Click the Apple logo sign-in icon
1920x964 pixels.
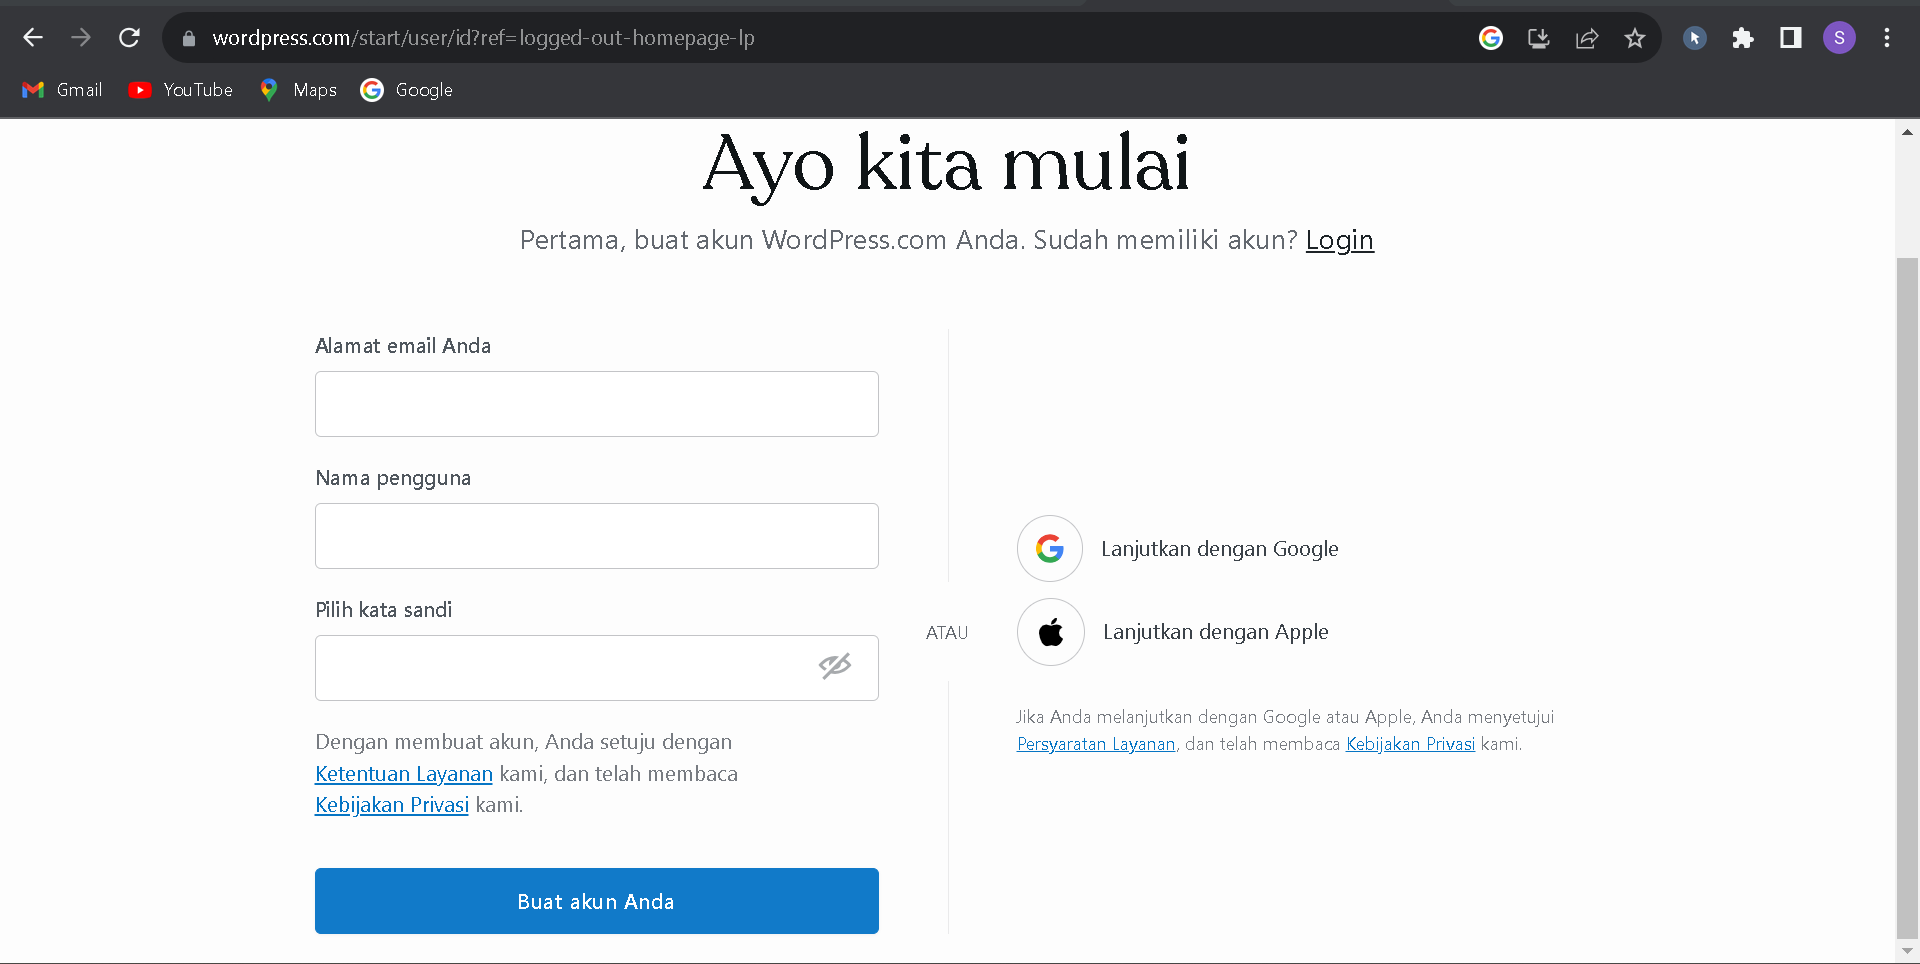click(1051, 632)
